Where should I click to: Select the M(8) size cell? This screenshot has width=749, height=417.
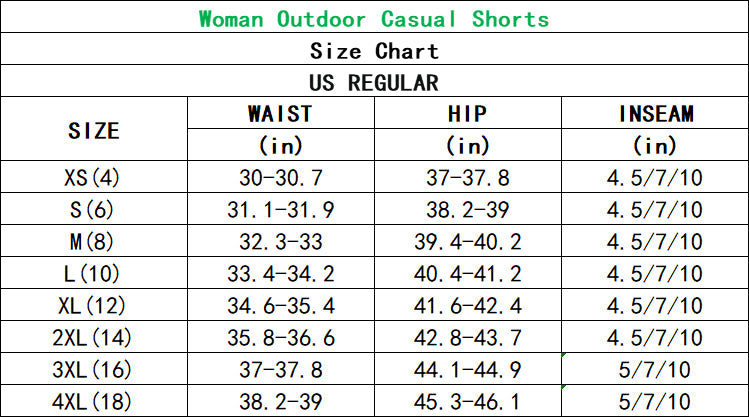92,243
